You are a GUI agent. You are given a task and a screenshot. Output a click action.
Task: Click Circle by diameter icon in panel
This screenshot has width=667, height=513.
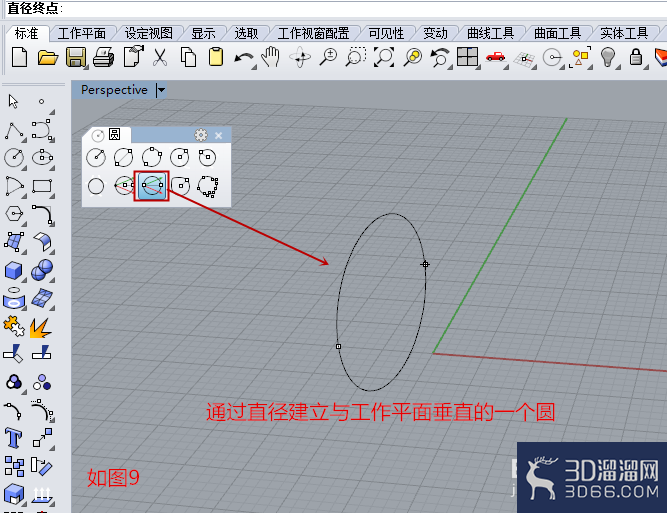[x=123, y=157]
